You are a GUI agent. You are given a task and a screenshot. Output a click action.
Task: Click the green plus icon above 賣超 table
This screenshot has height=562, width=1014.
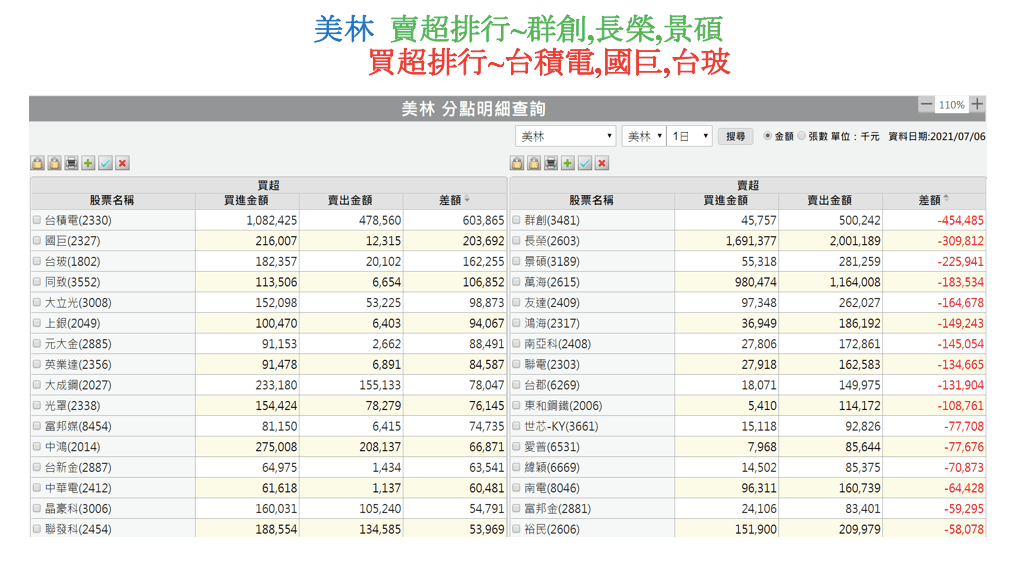568,163
